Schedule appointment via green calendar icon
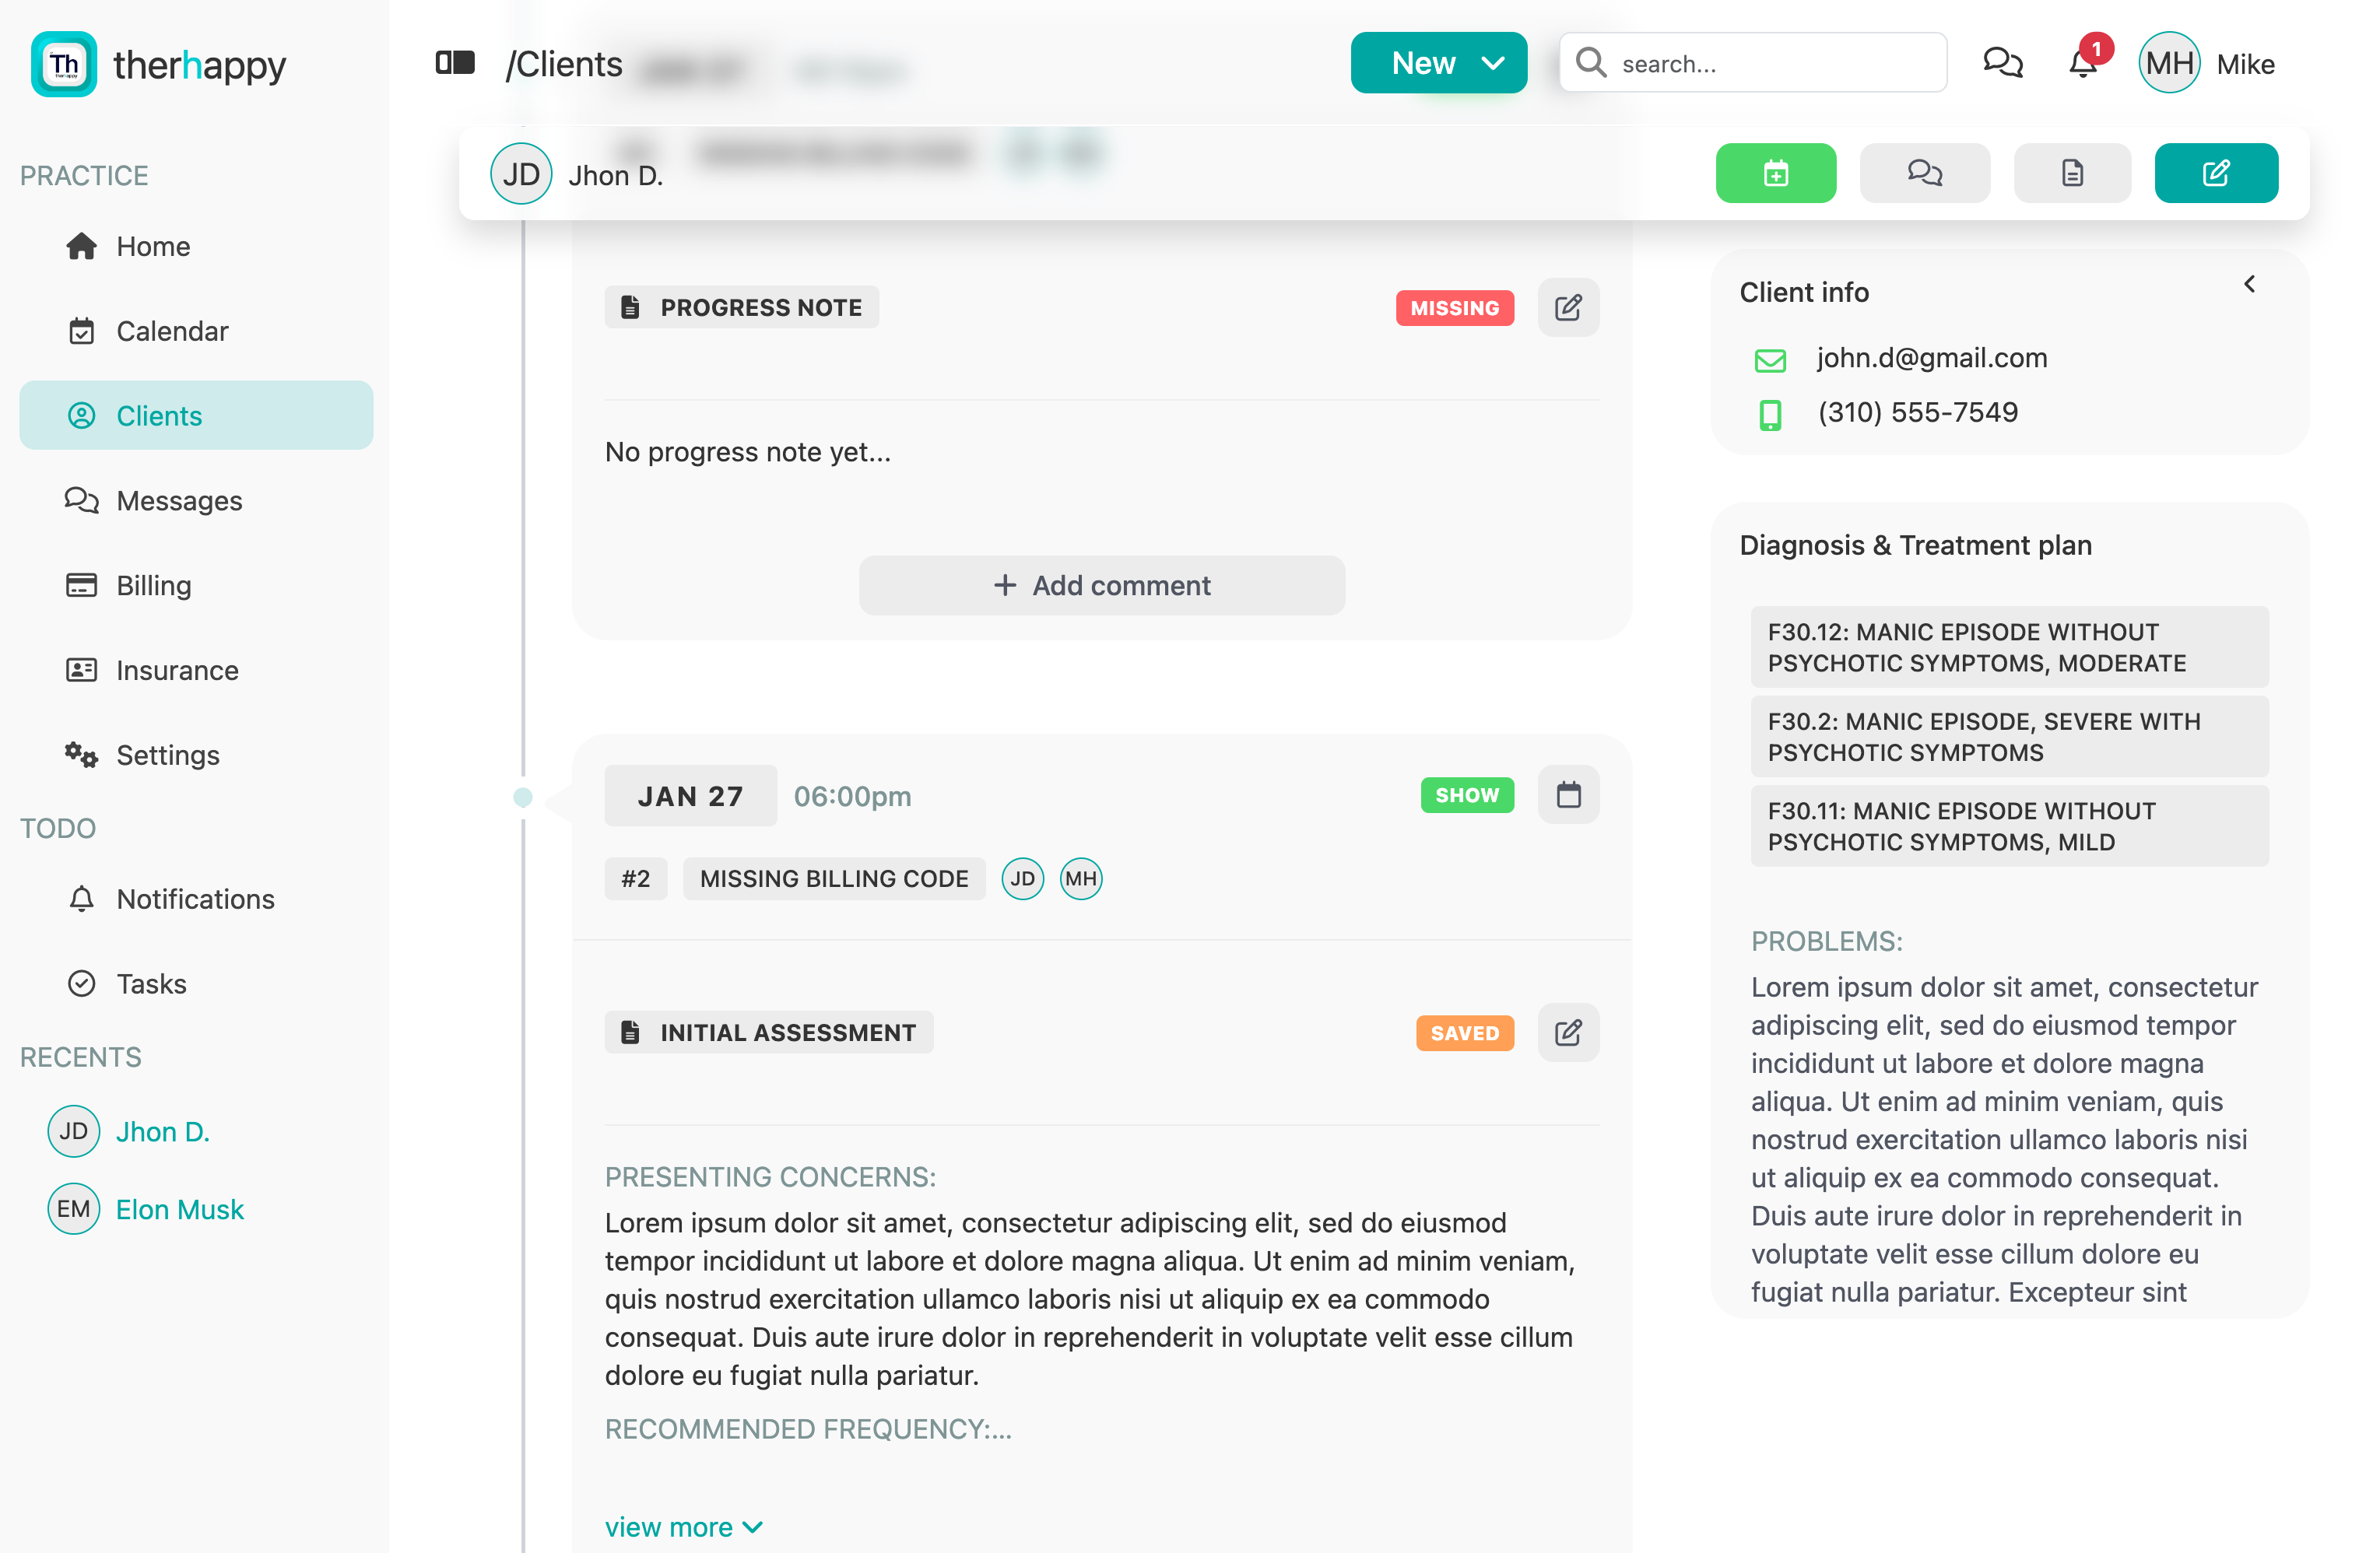 tap(1776, 173)
